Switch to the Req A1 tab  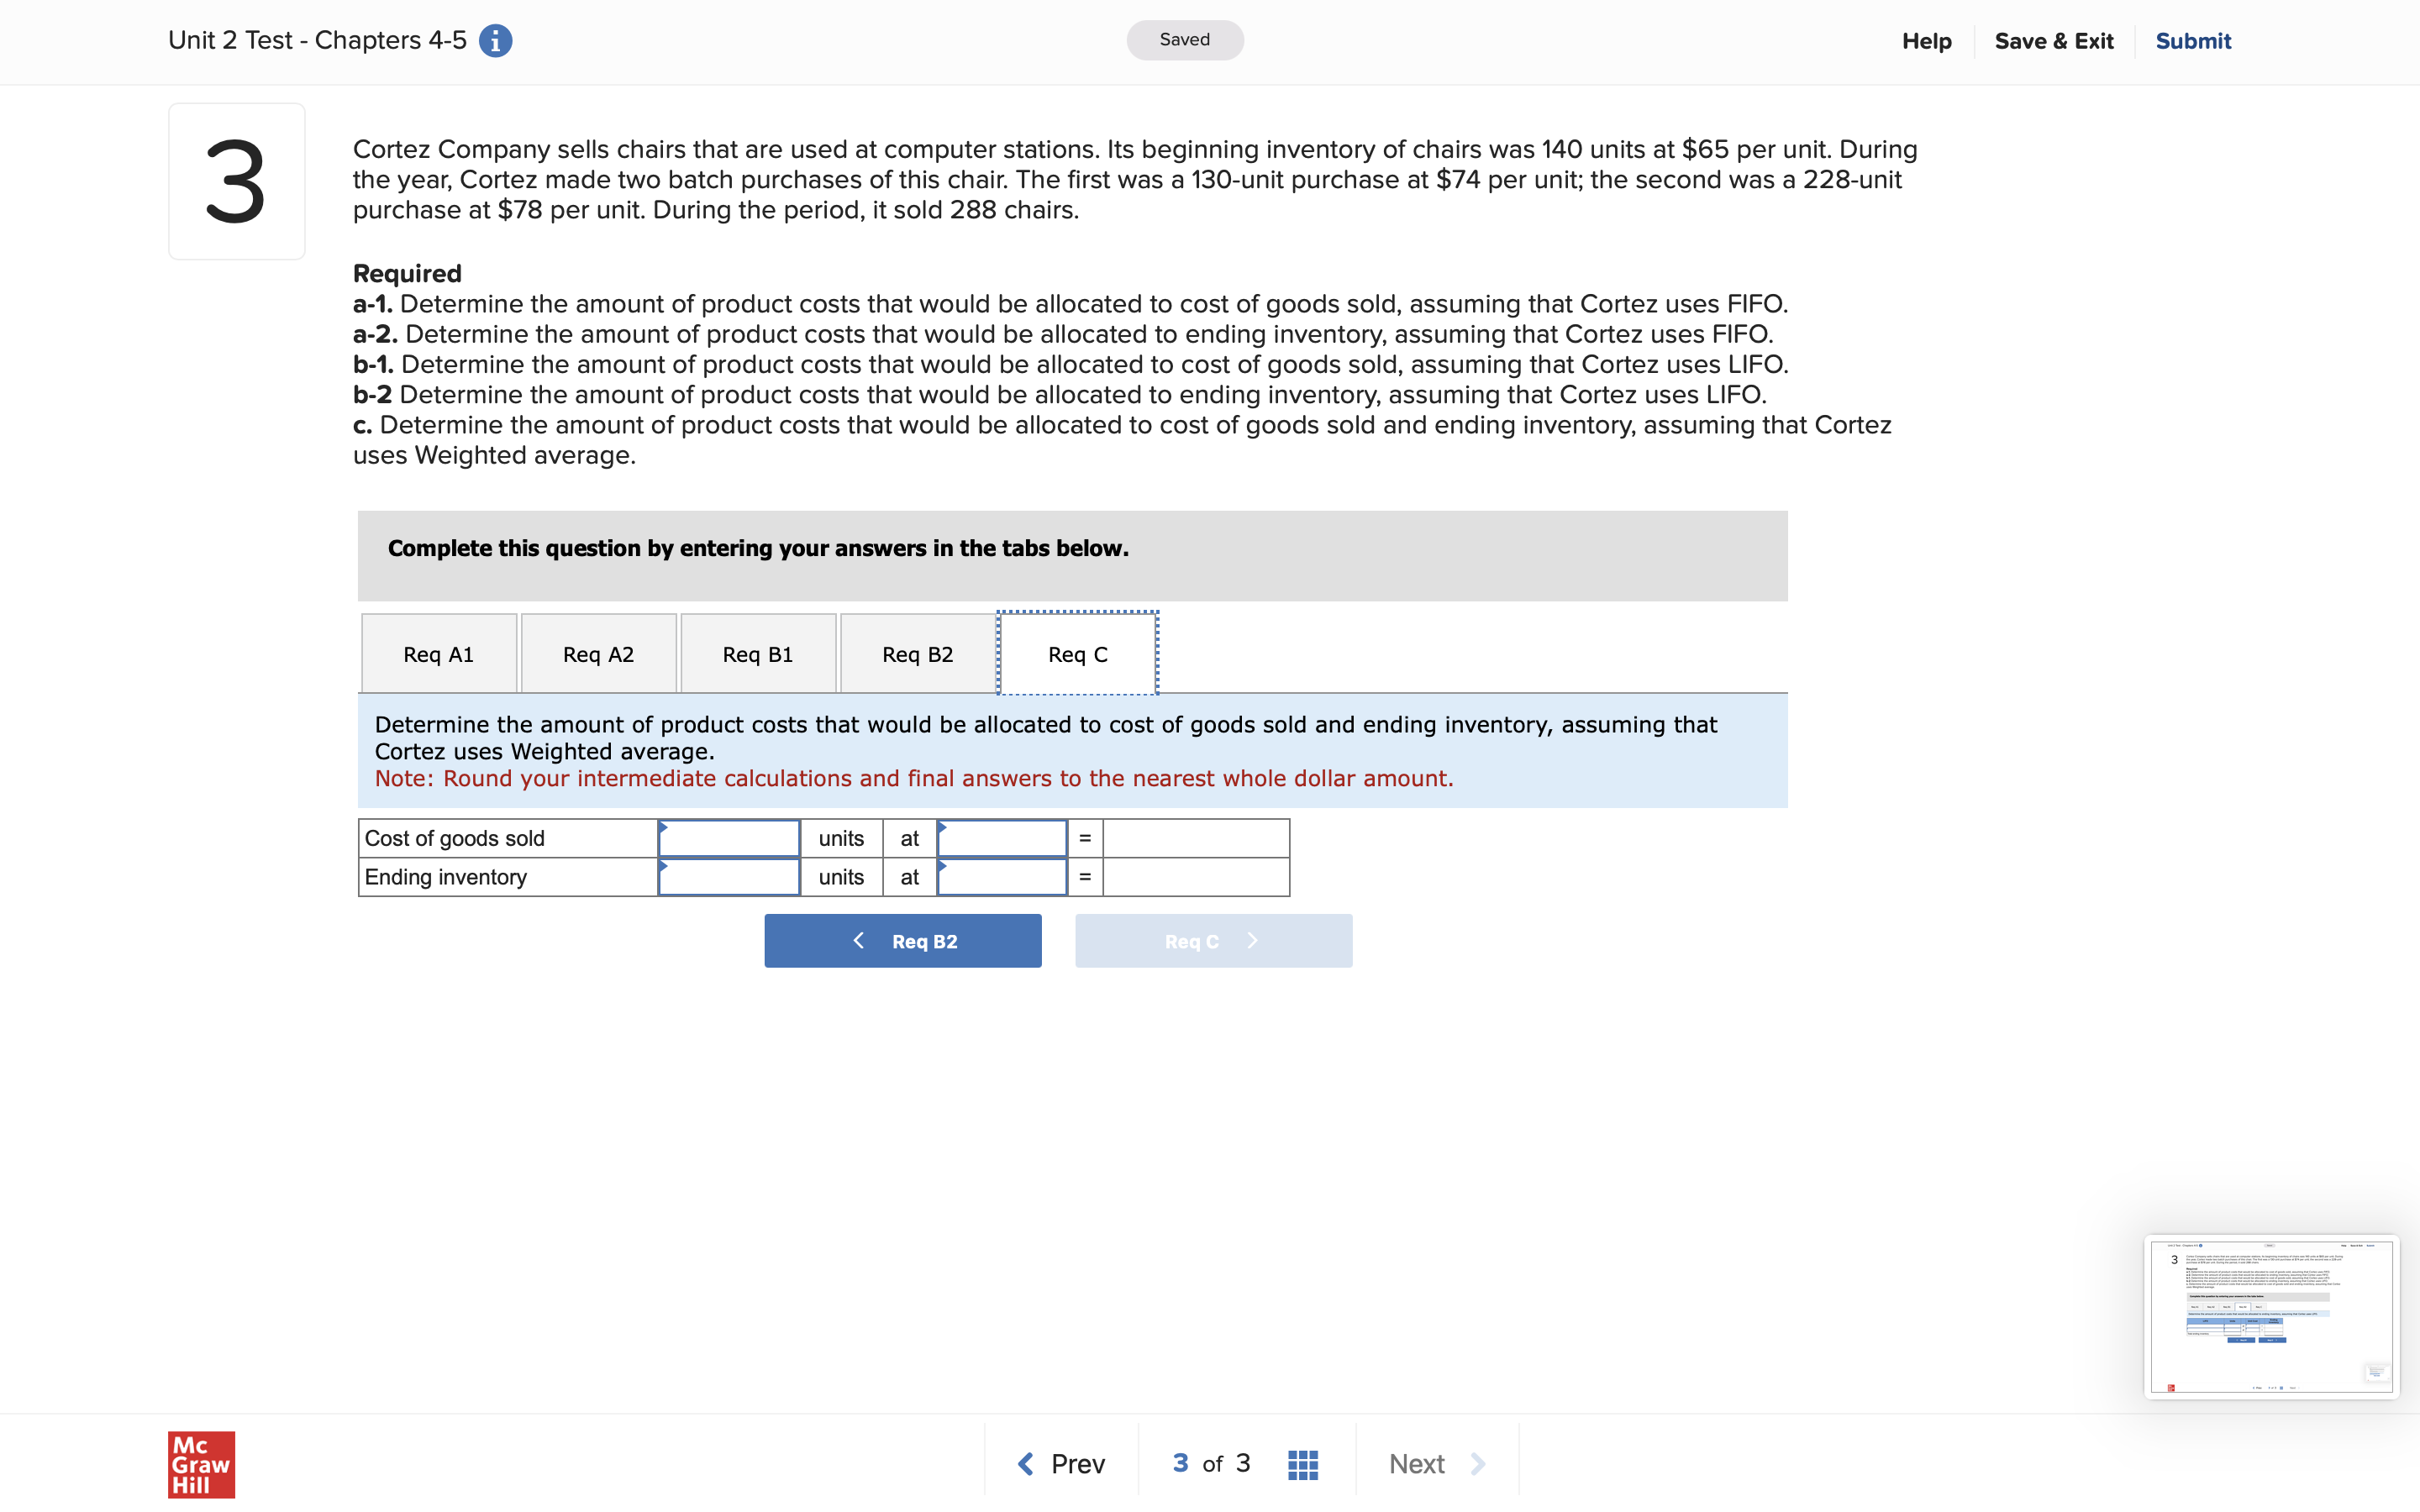click(x=438, y=654)
